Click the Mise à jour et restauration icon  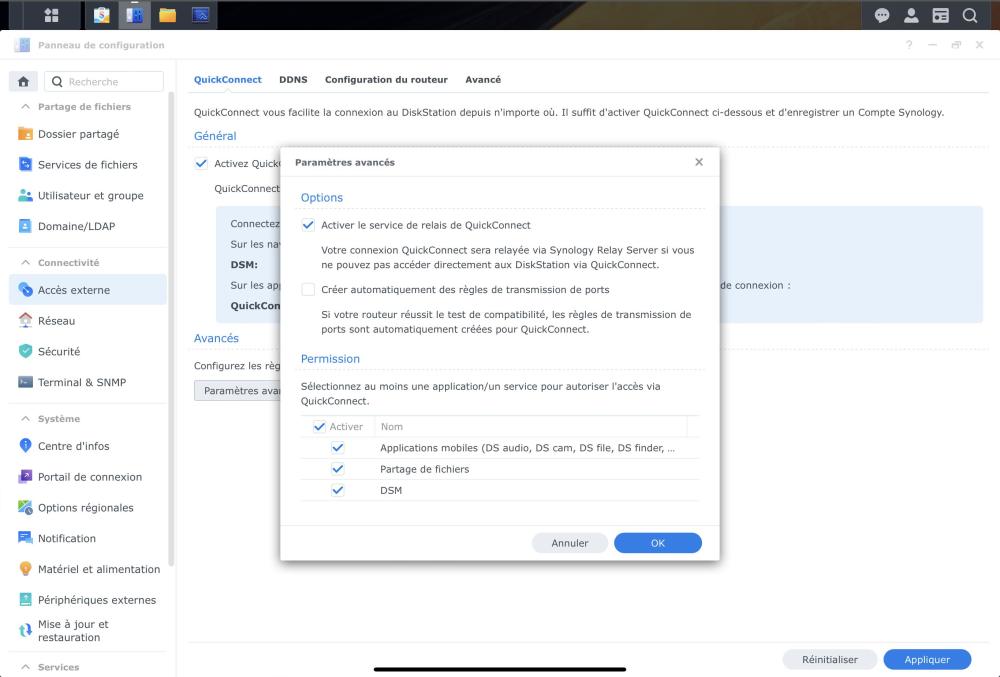[x=26, y=630]
